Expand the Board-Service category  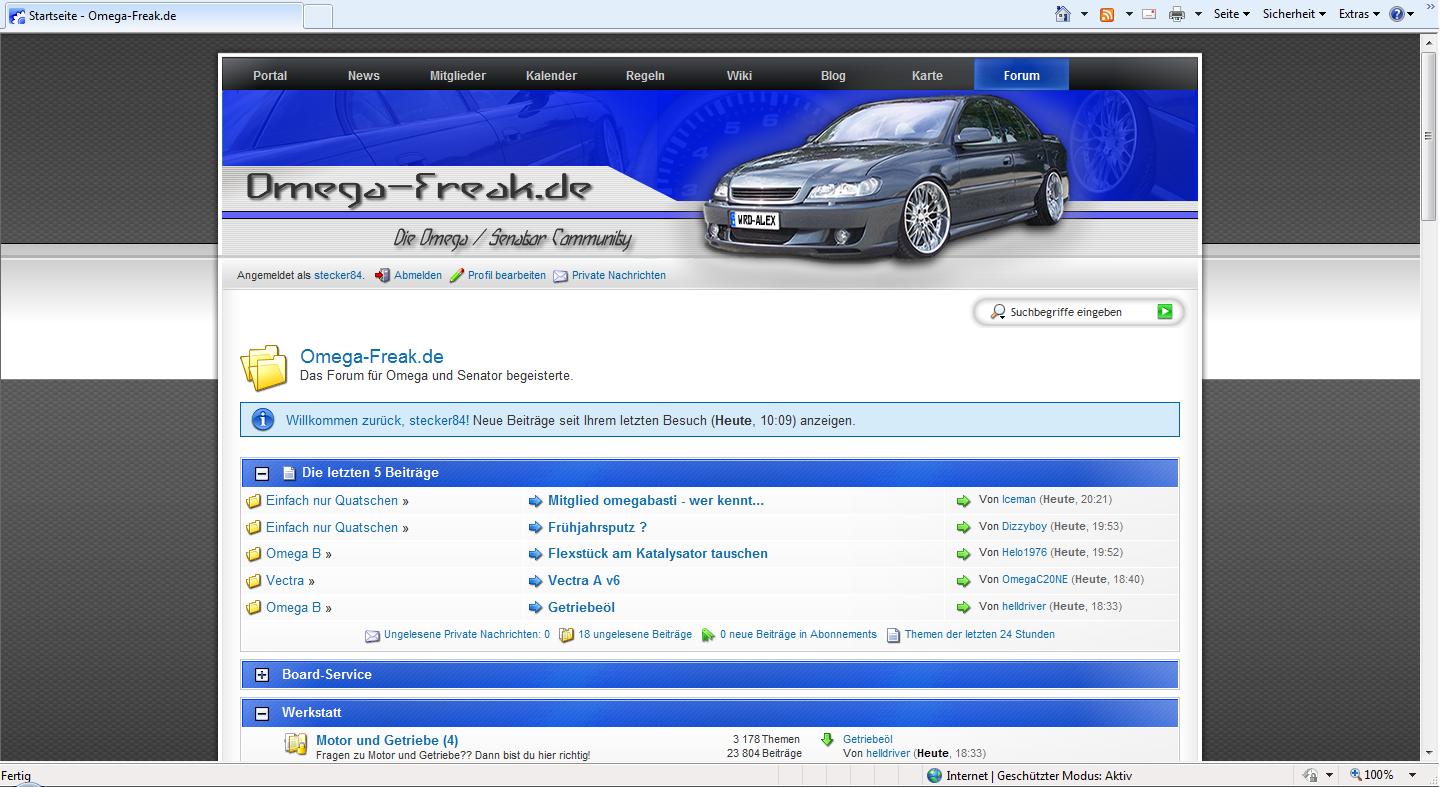[262, 675]
